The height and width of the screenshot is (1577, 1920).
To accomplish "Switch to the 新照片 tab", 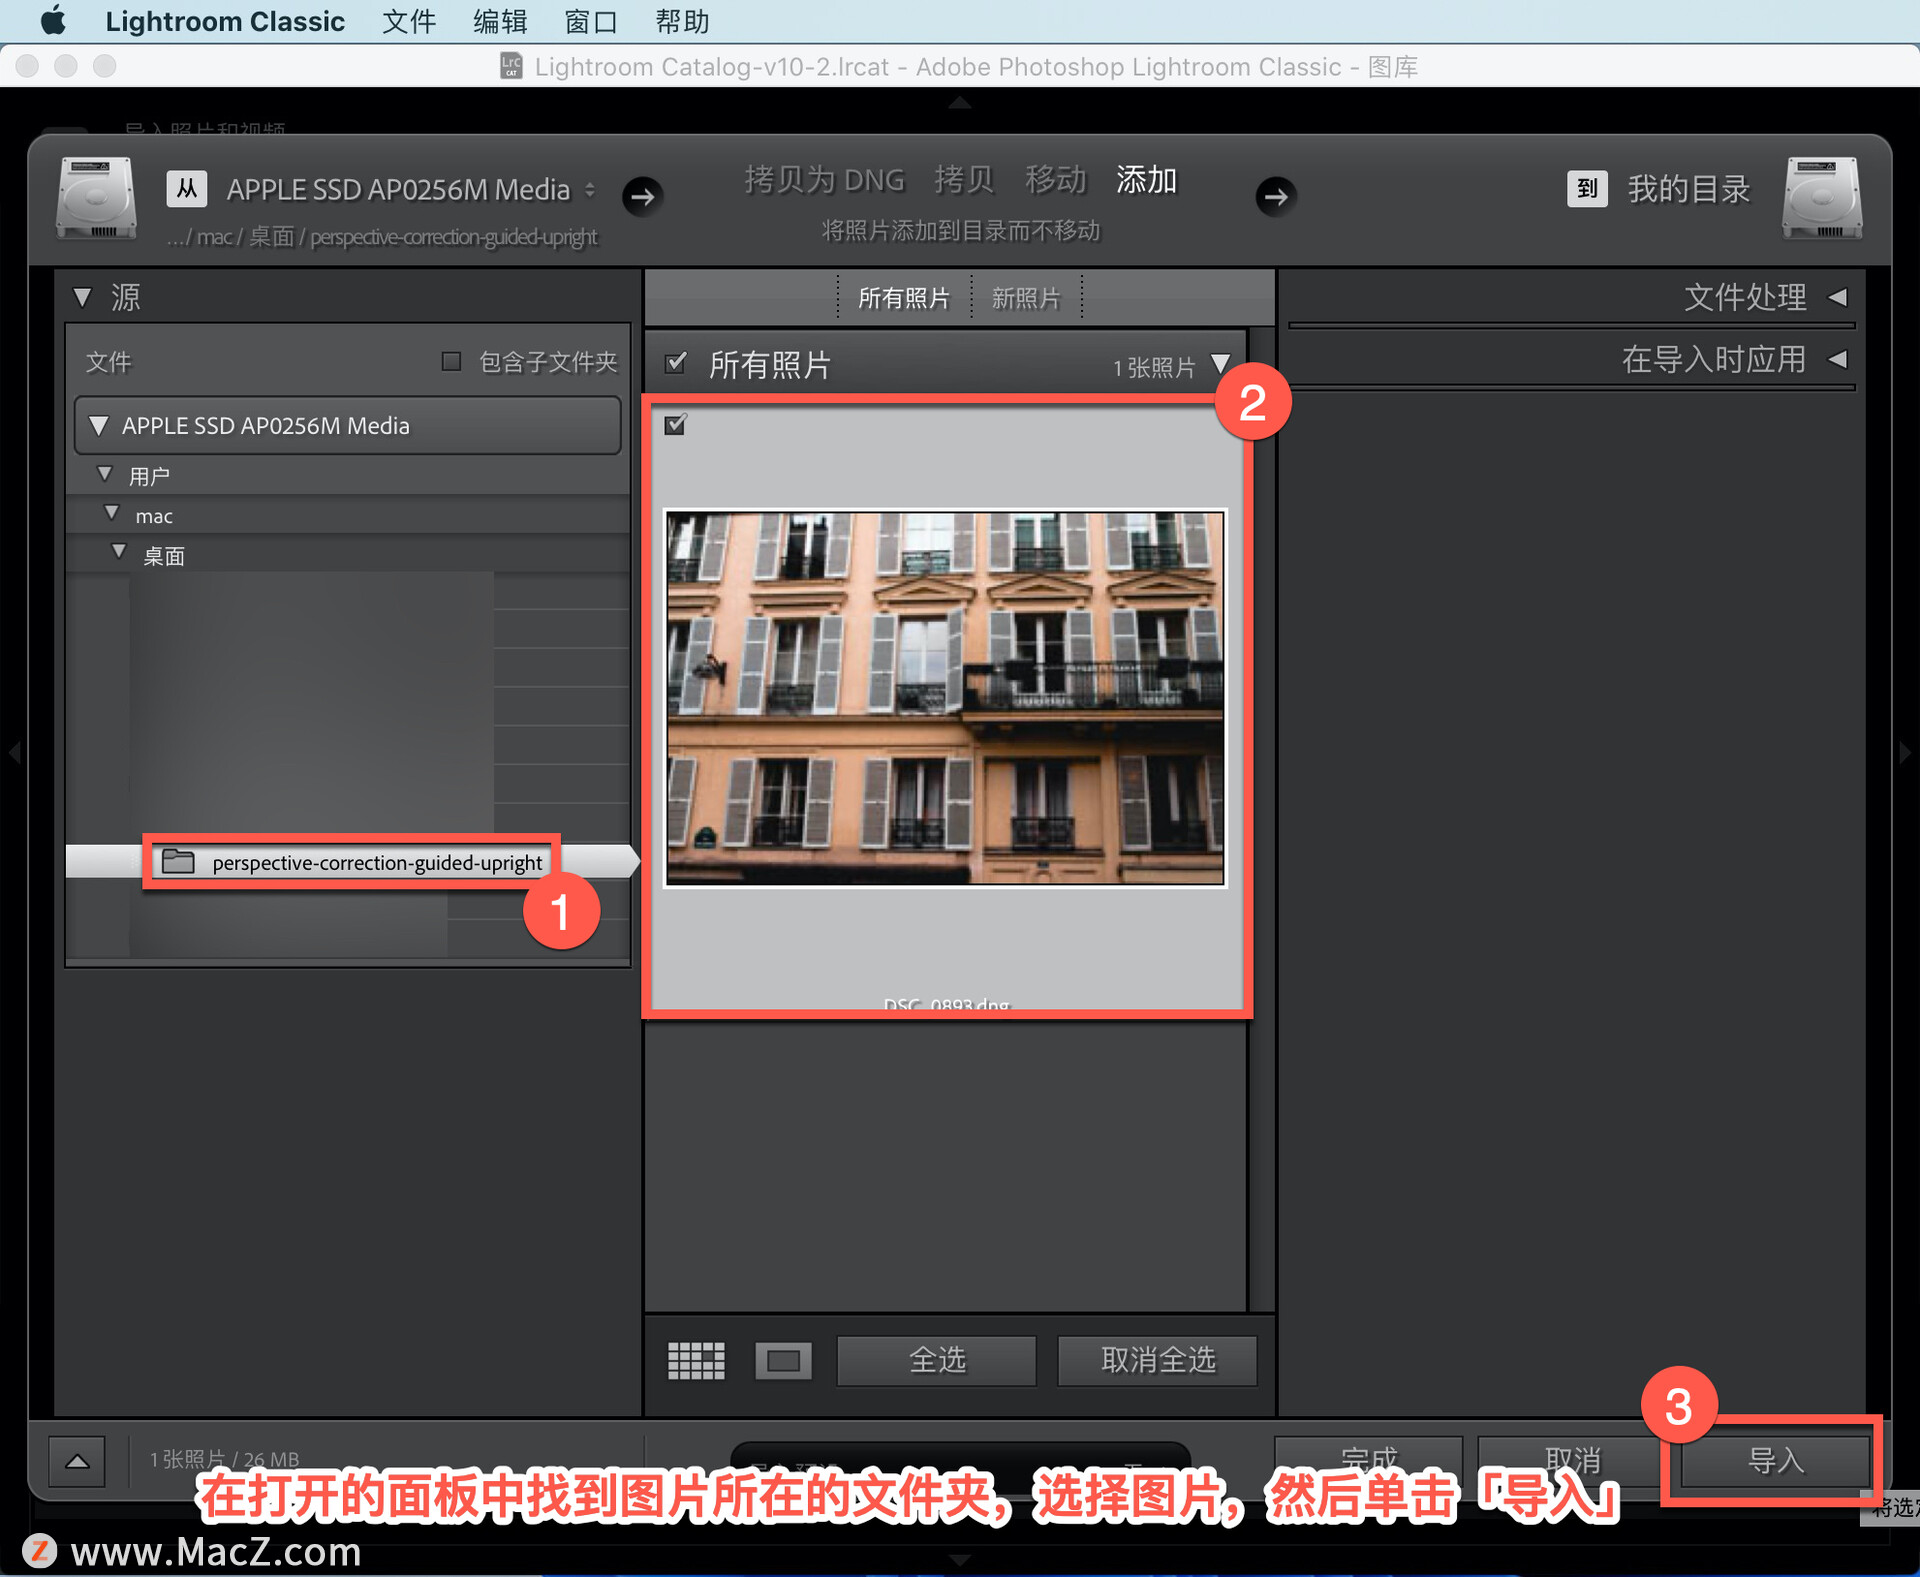I will pyautogui.click(x=1025, y=298).
